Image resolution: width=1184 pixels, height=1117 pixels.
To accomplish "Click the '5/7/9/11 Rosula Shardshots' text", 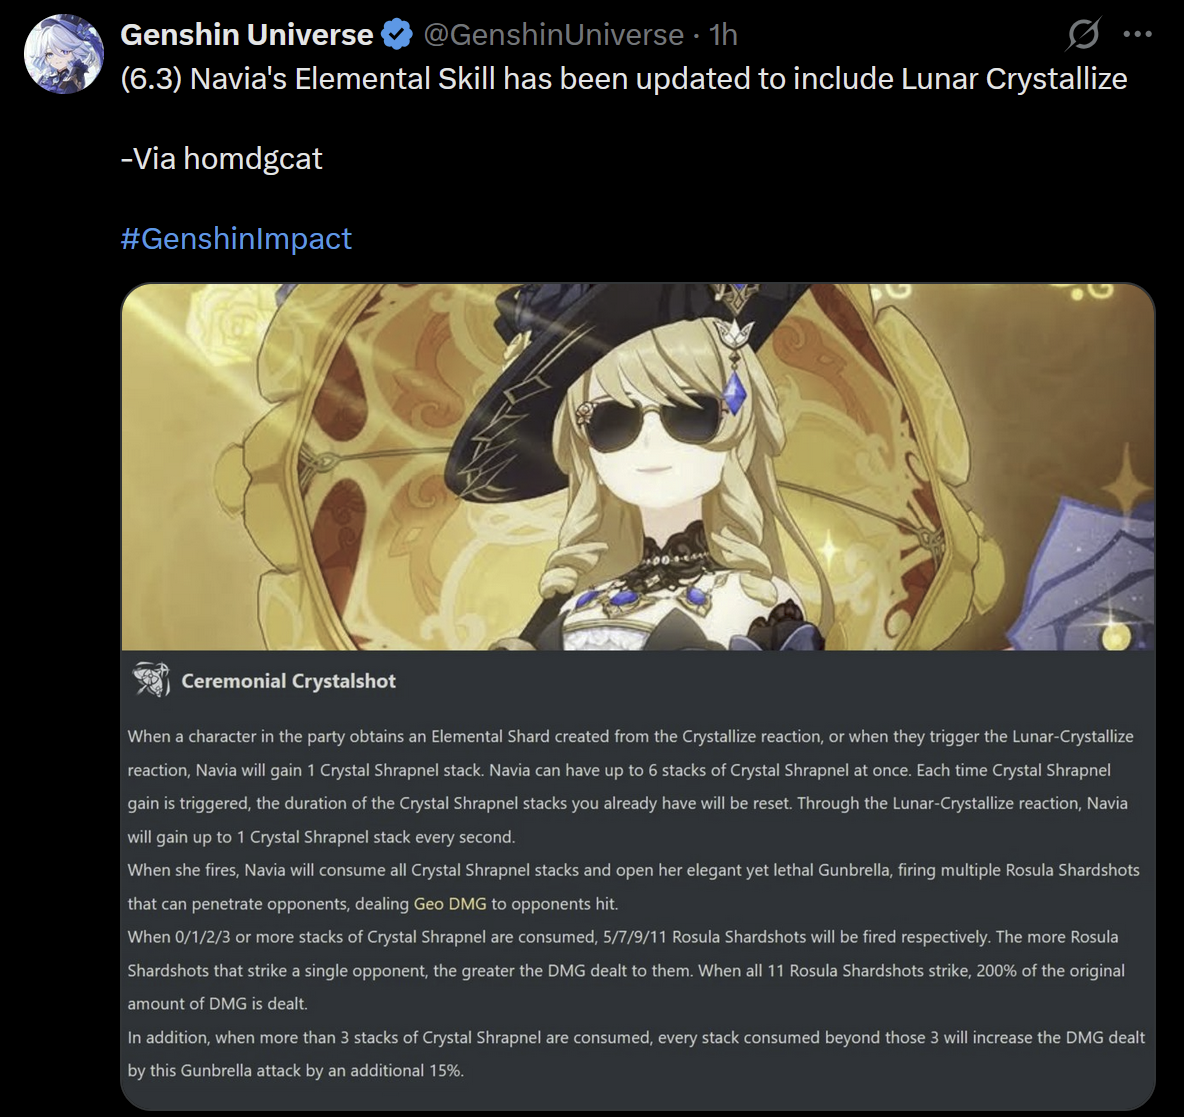I will point(705,937).
